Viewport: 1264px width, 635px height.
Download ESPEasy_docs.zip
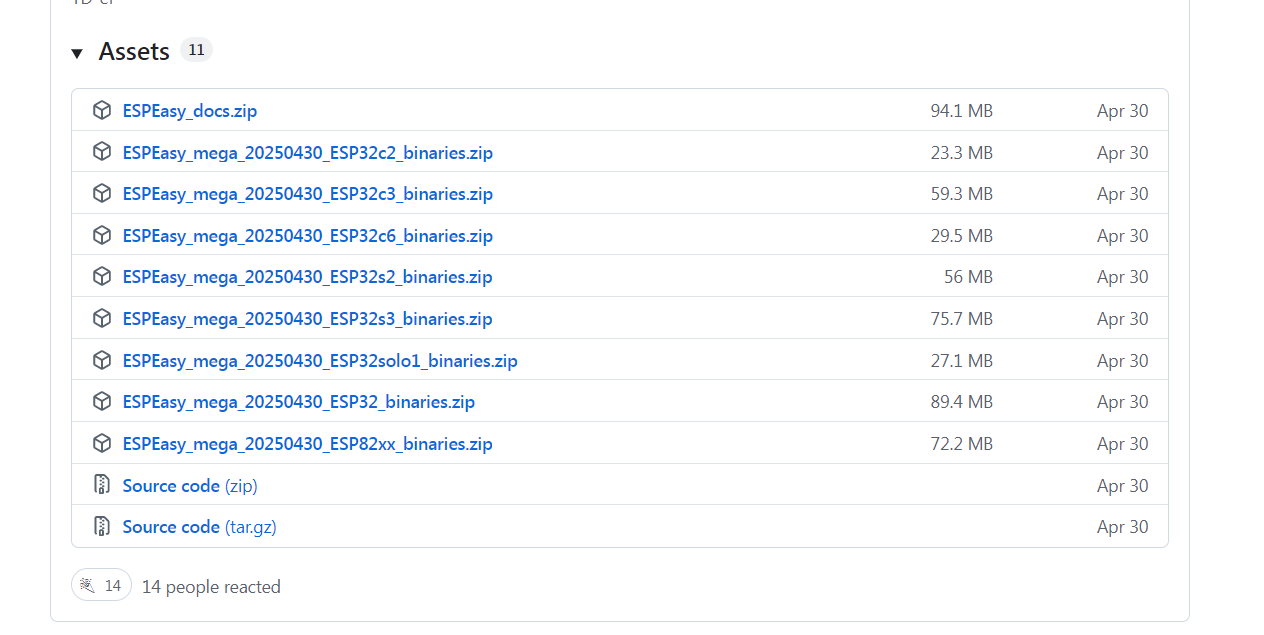point(190,111)
